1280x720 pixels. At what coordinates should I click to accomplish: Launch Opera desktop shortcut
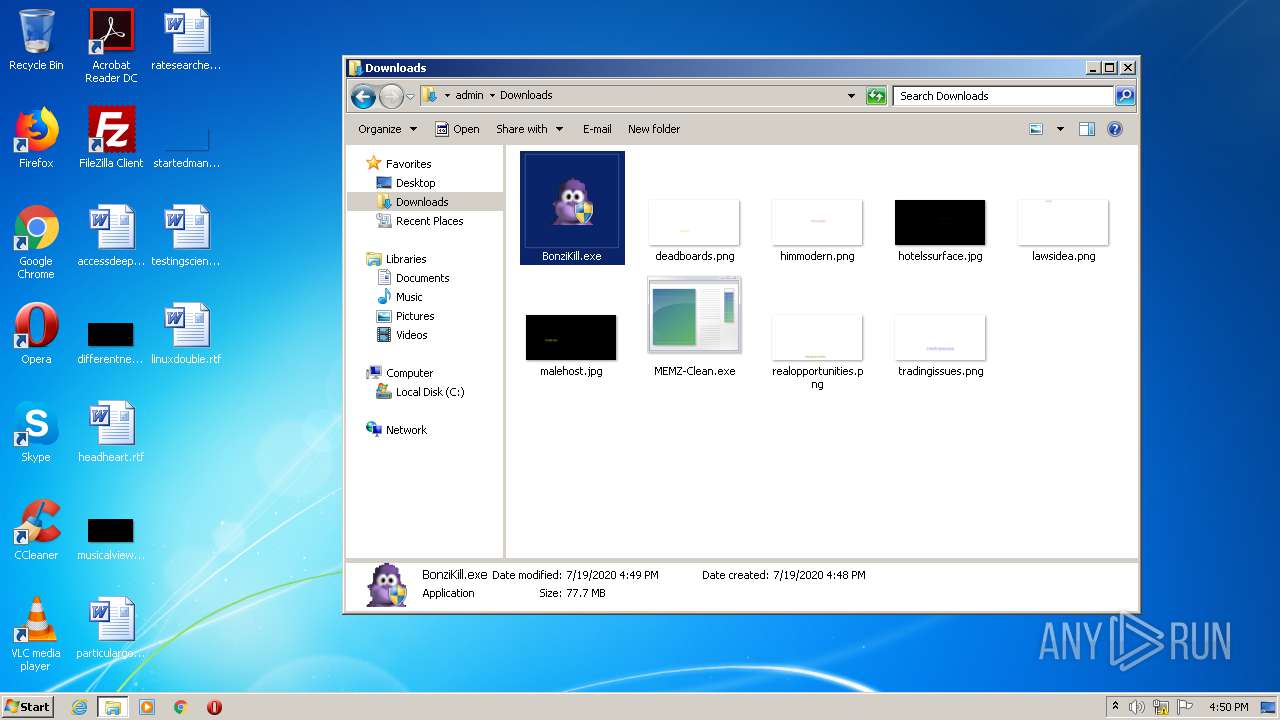click(36, 334)
